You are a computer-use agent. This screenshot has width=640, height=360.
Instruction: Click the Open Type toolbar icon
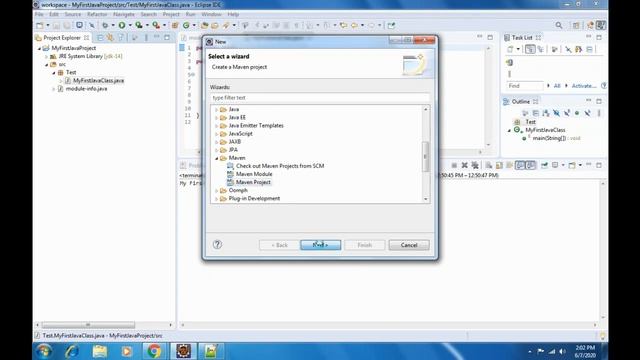click(204, 25)
